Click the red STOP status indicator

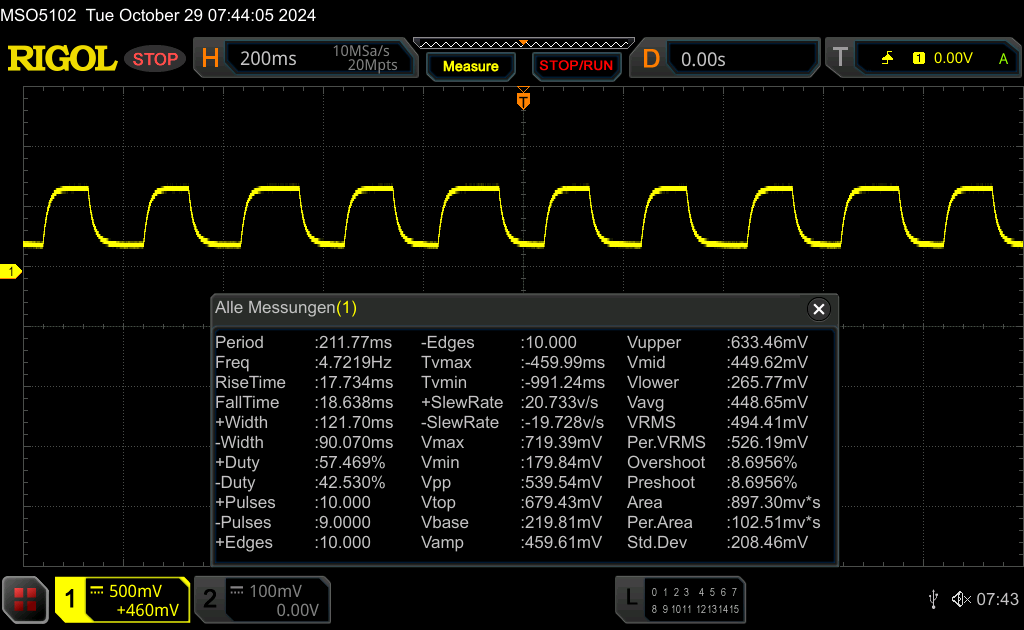pos(155,59)
